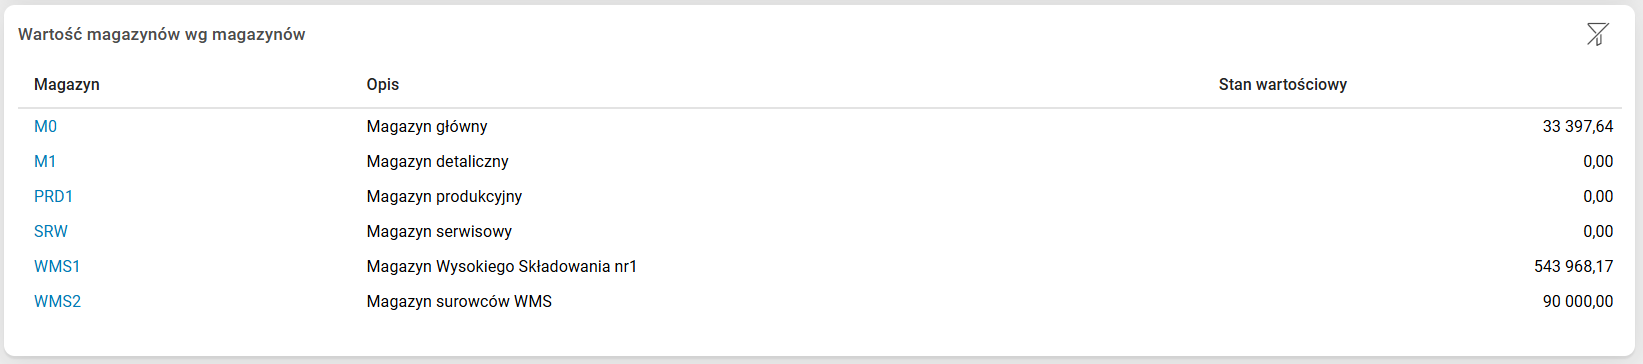Viewport: 1643px width, 364px height.
Task: Open the WMS2 warehouse link
Action: pyautogui.click(x=57, y=301)
